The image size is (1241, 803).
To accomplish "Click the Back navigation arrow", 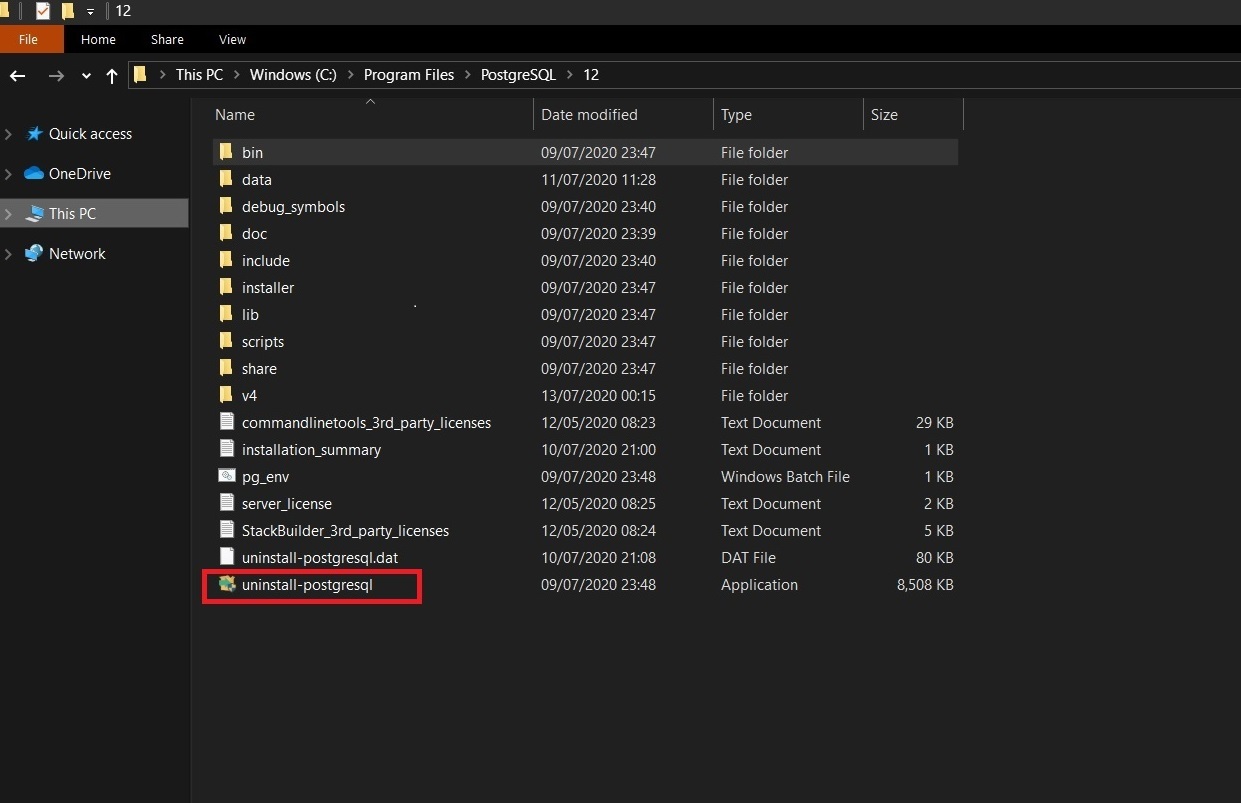I will [x=17, y=75].
